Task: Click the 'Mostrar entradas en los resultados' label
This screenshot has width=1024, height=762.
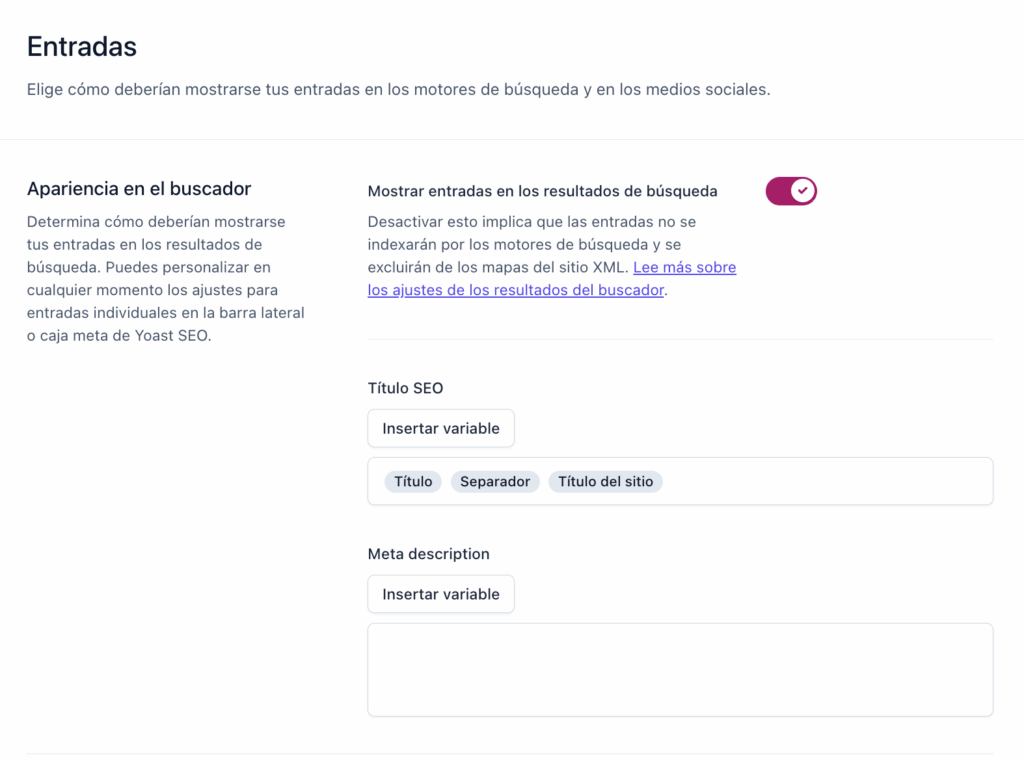Action: (x=542, y=191)
